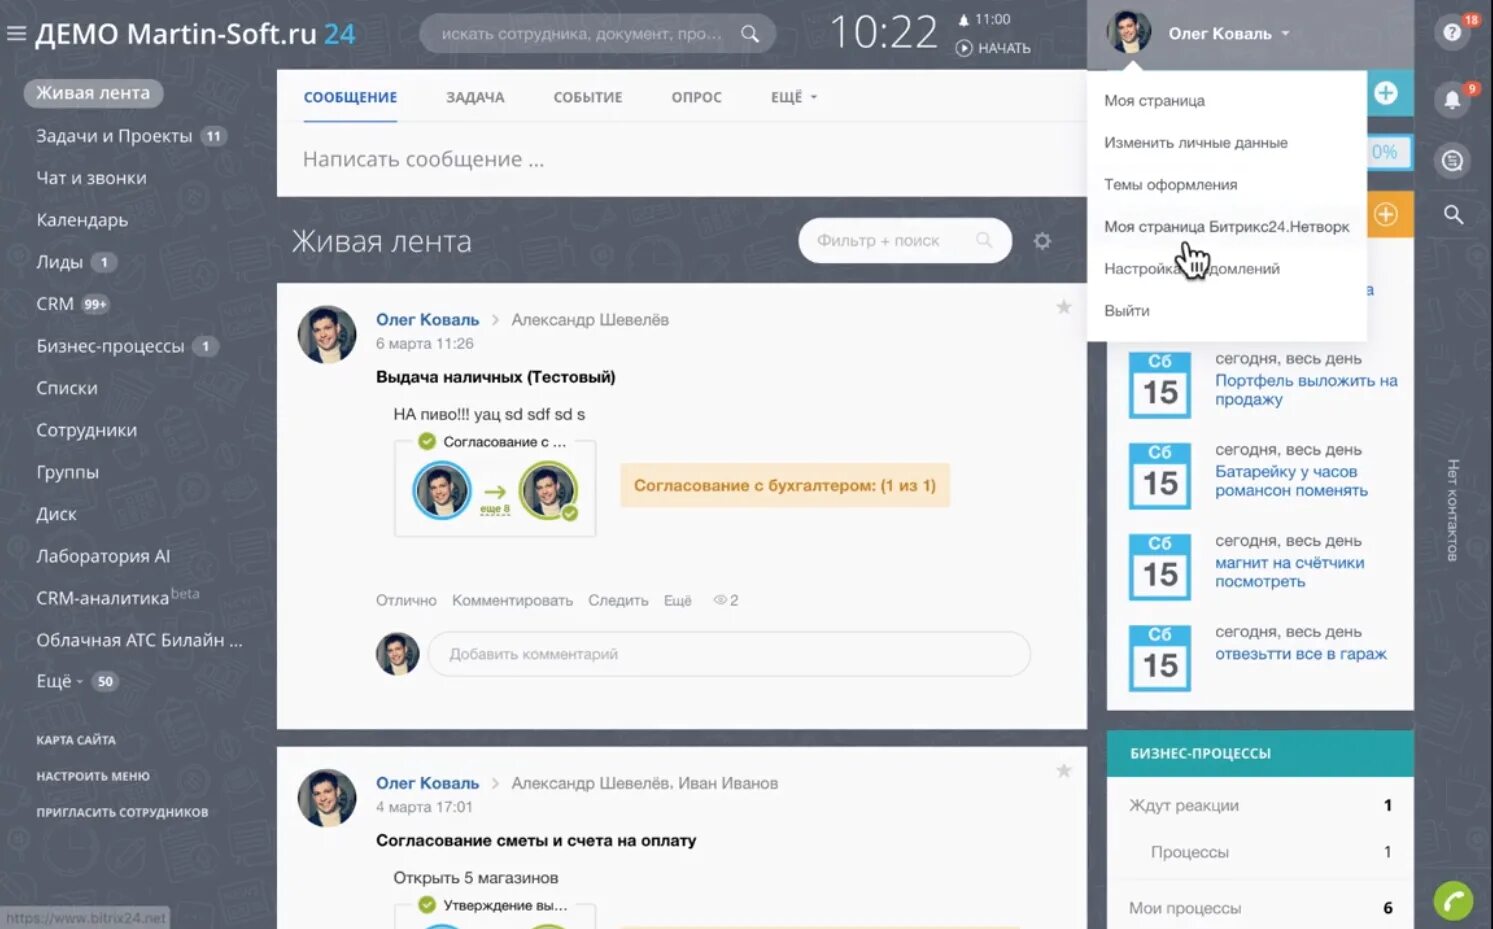Click calendar icon for Батарейку у часов event

click(x=1160, y=476)
